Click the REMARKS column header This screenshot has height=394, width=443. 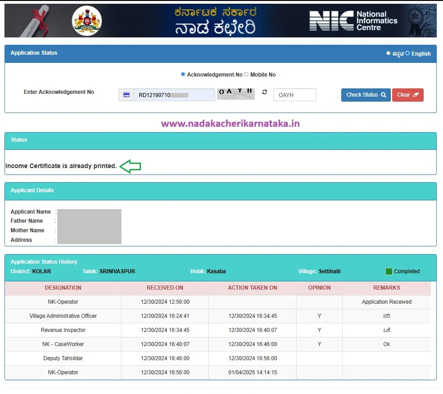point(387,288)
